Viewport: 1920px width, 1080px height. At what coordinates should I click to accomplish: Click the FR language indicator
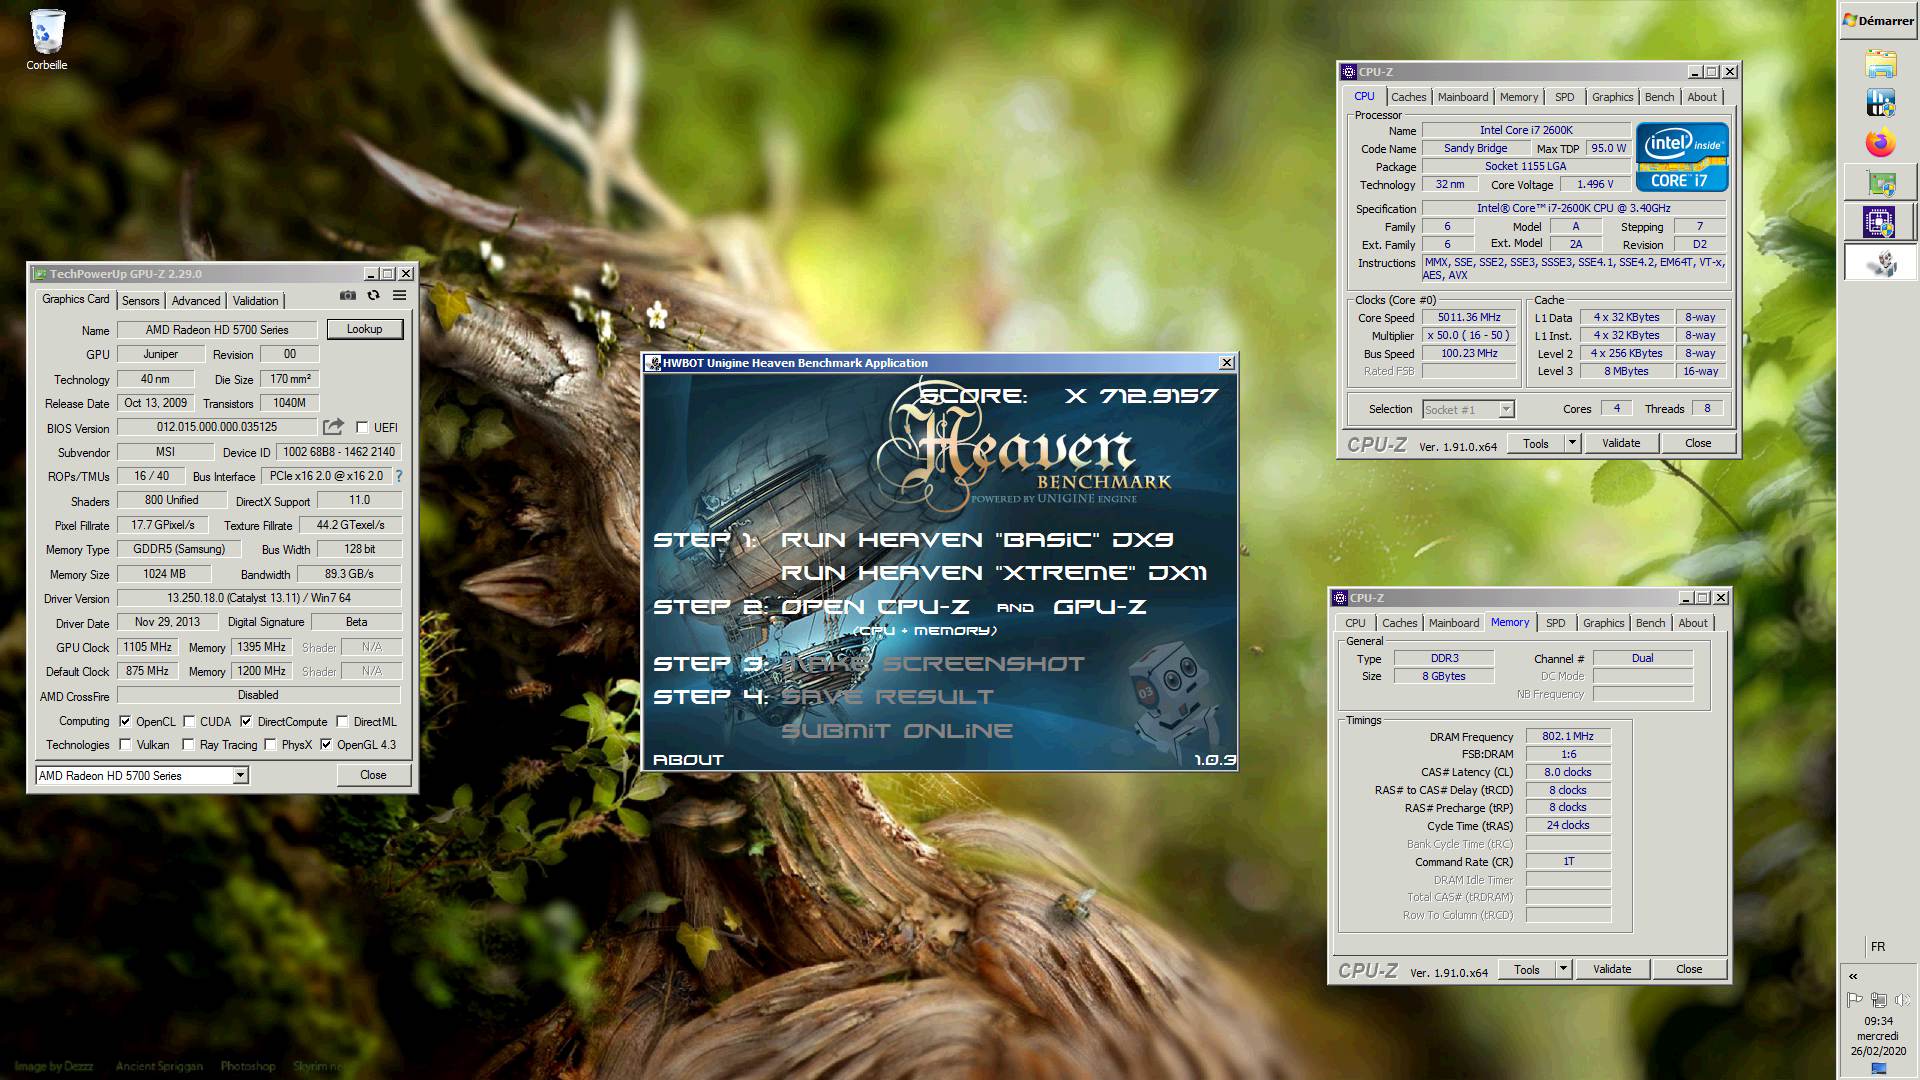click(1878, 946)
